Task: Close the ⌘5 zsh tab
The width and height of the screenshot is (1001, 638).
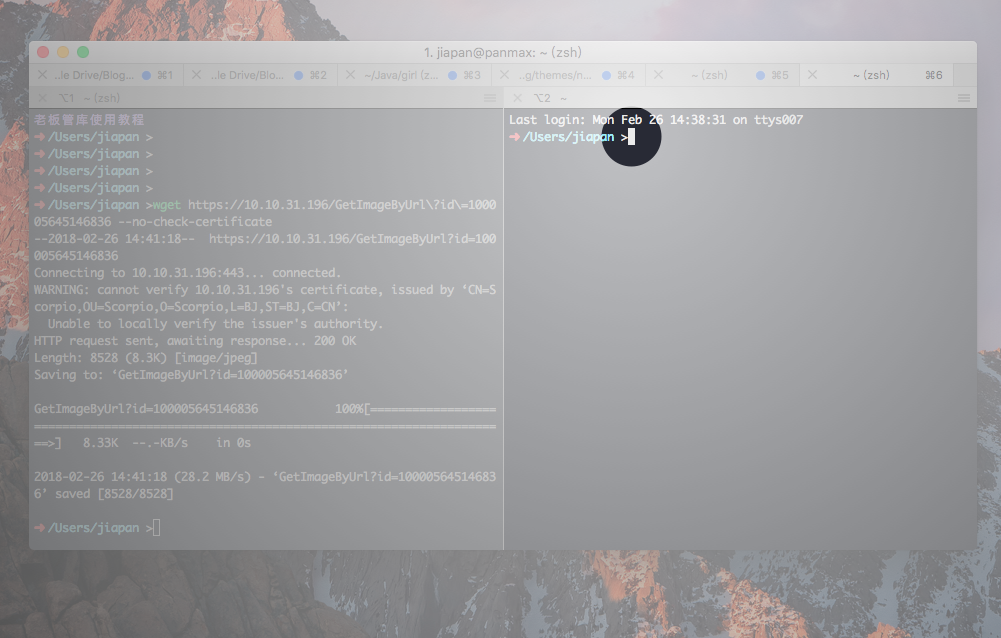Action: [x=658, y=75]
